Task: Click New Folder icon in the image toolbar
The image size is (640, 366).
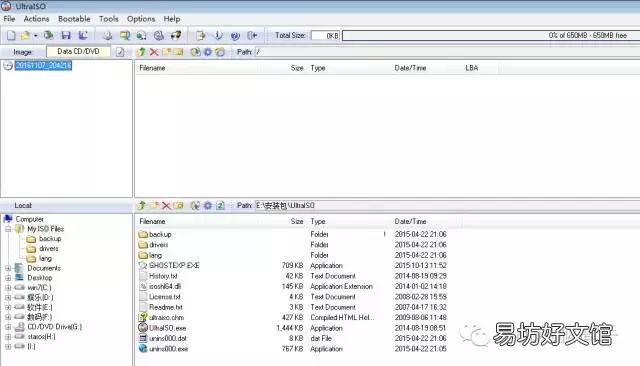Action: coord(166,52)
